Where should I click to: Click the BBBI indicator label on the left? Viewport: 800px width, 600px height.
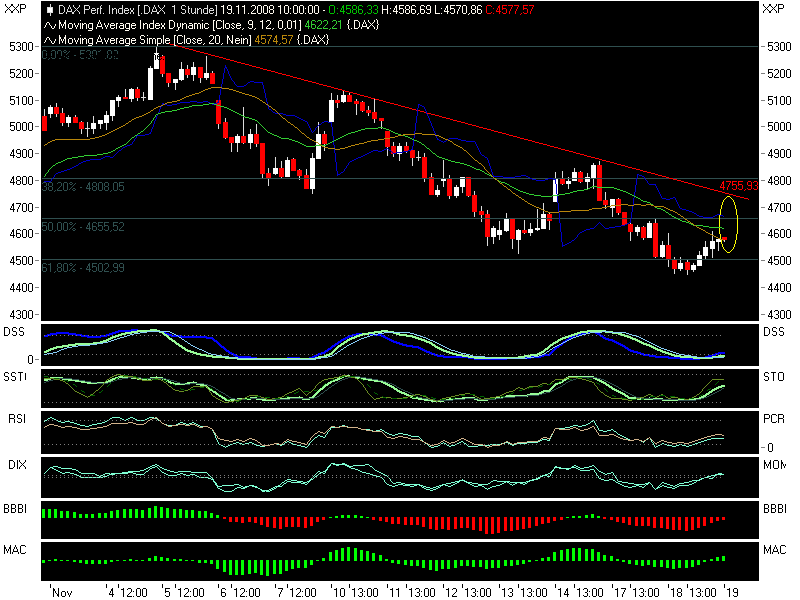[x=15, y=509]
